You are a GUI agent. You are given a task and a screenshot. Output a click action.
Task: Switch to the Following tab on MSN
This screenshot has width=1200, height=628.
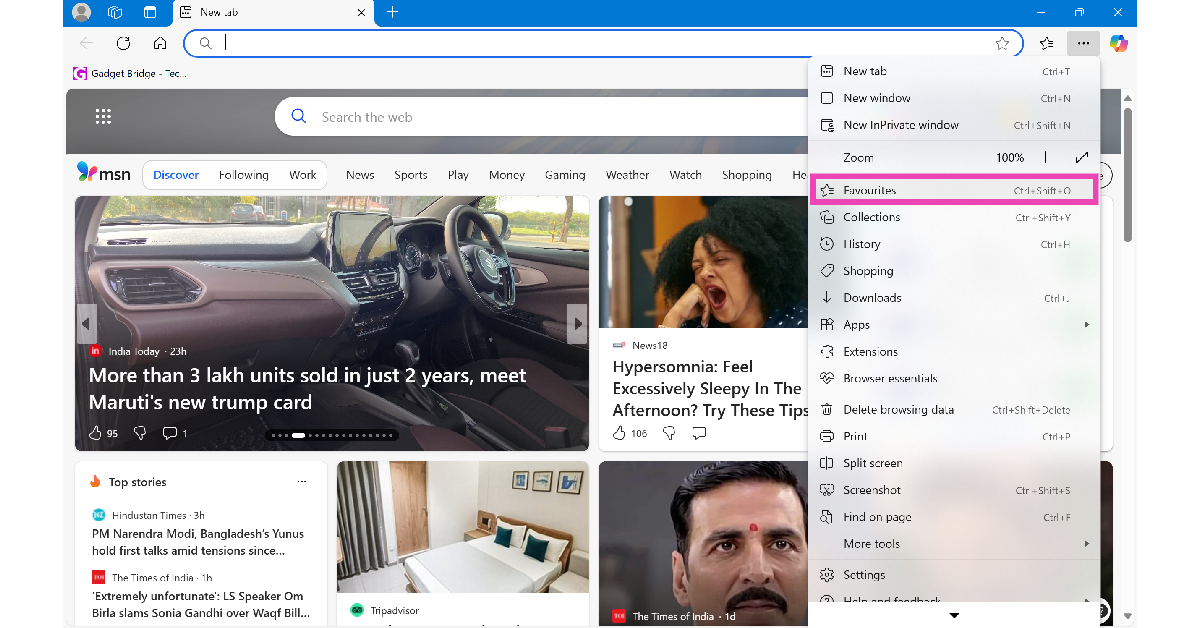243,175
